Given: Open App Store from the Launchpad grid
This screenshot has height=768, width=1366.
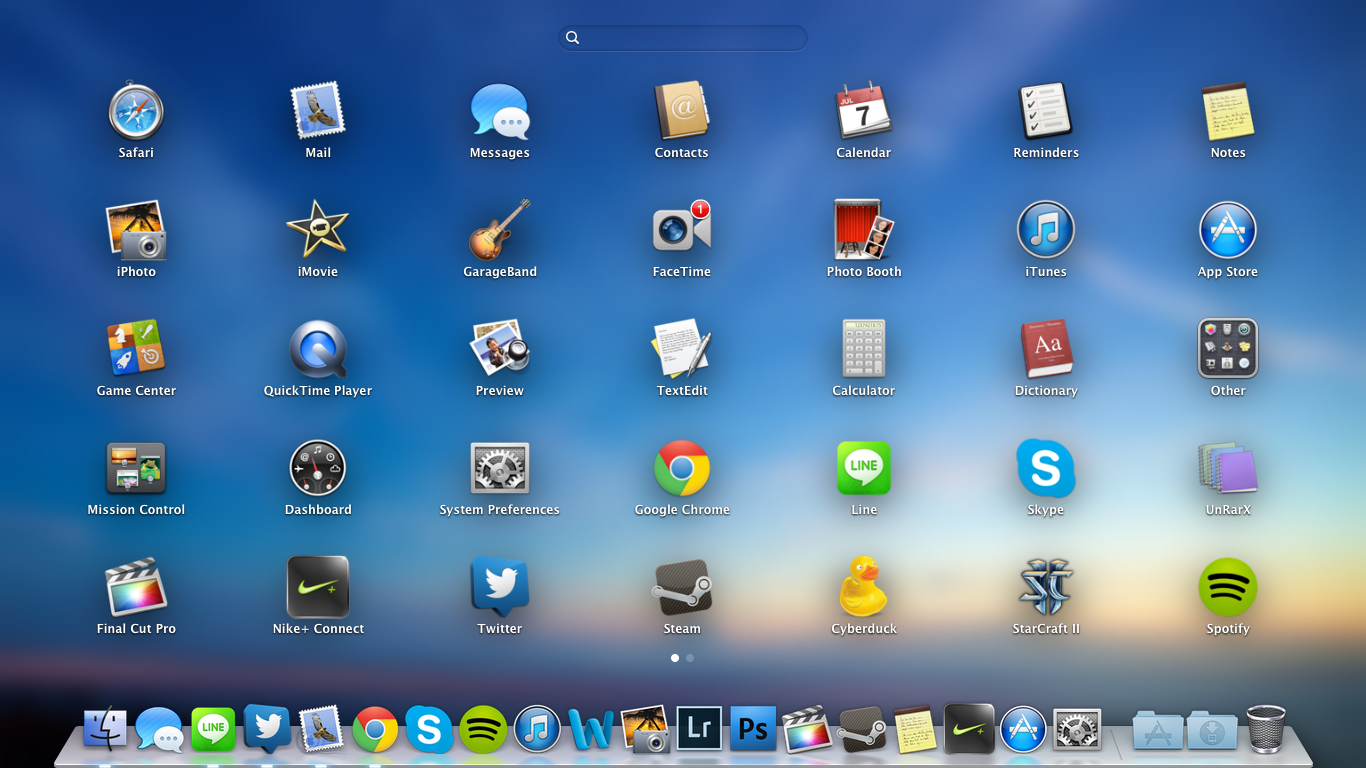Looking at the screenshot, I should 1228,230.
